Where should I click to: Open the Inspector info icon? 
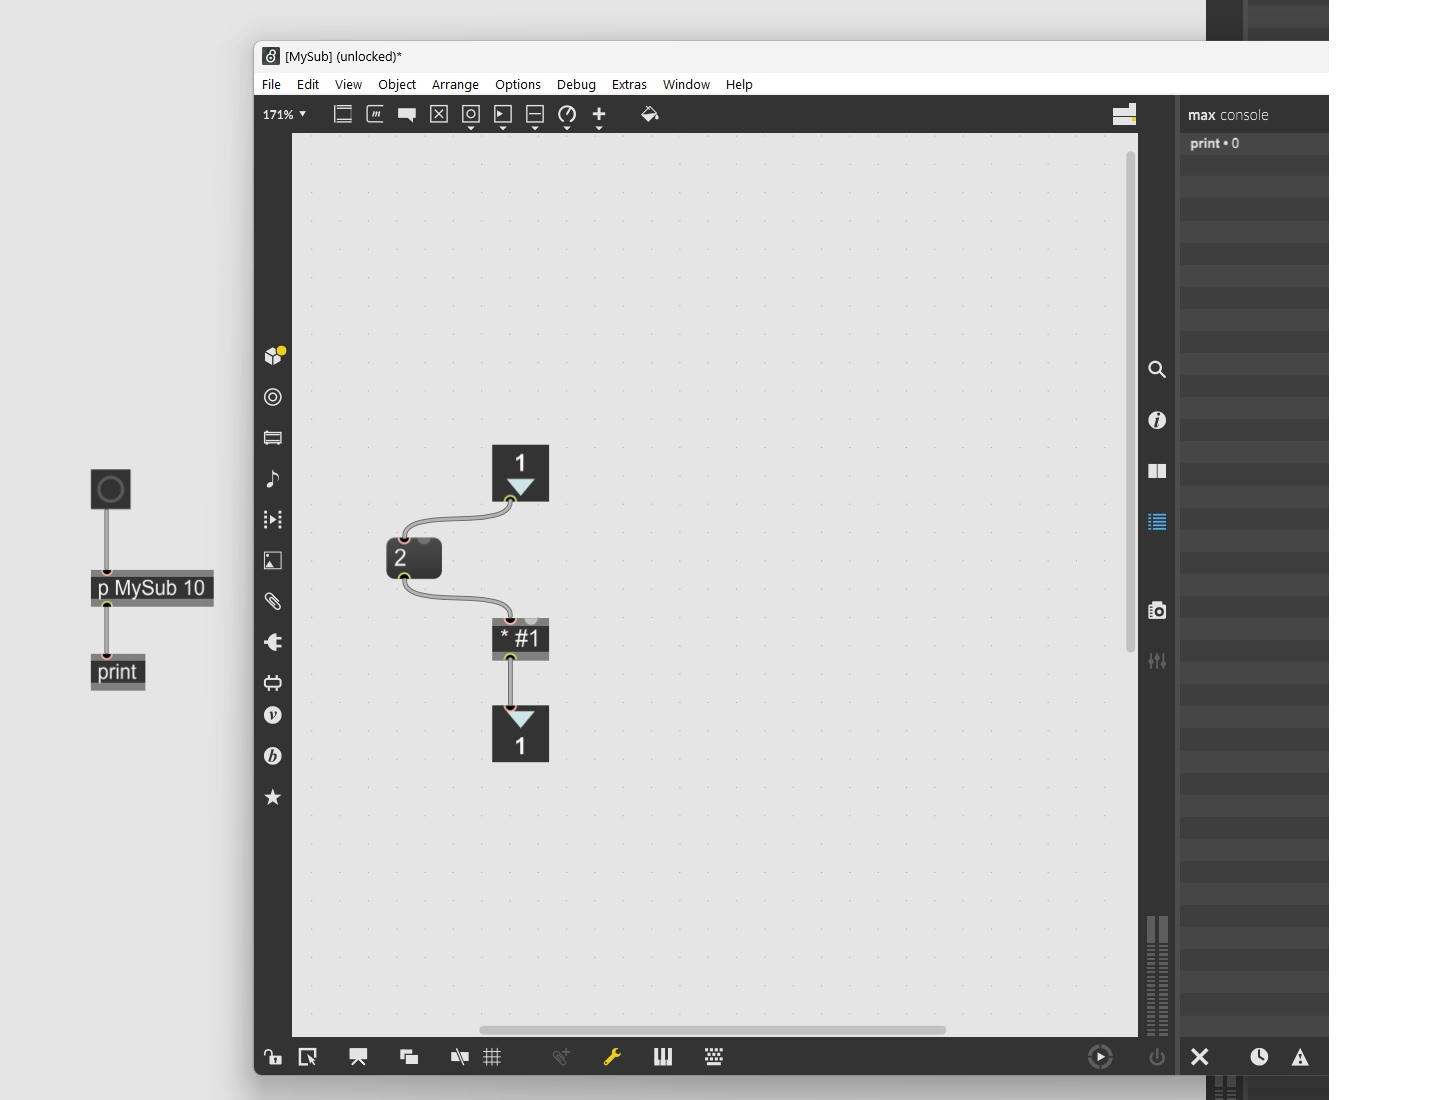pyautogui.click(x=1157, y=420)
